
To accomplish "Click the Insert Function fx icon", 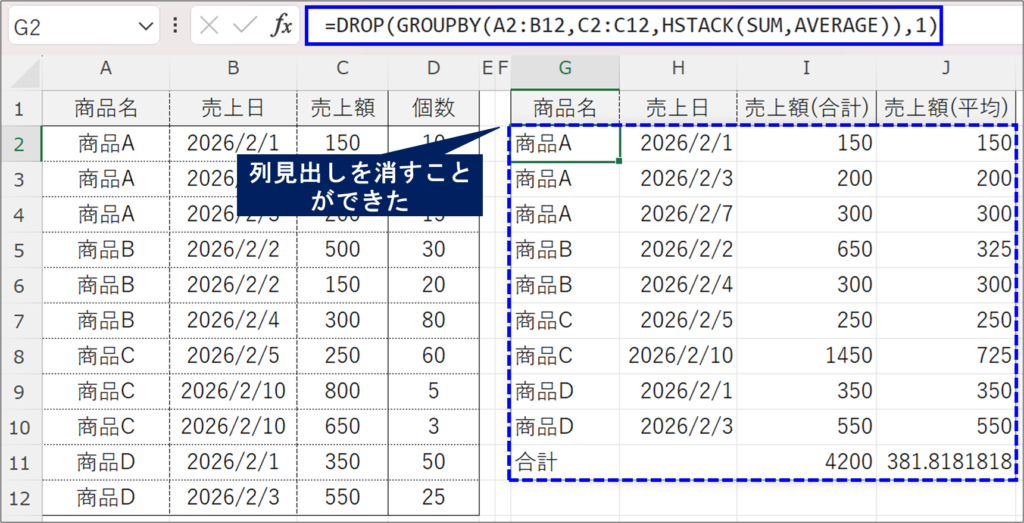I will pos(283,26).
